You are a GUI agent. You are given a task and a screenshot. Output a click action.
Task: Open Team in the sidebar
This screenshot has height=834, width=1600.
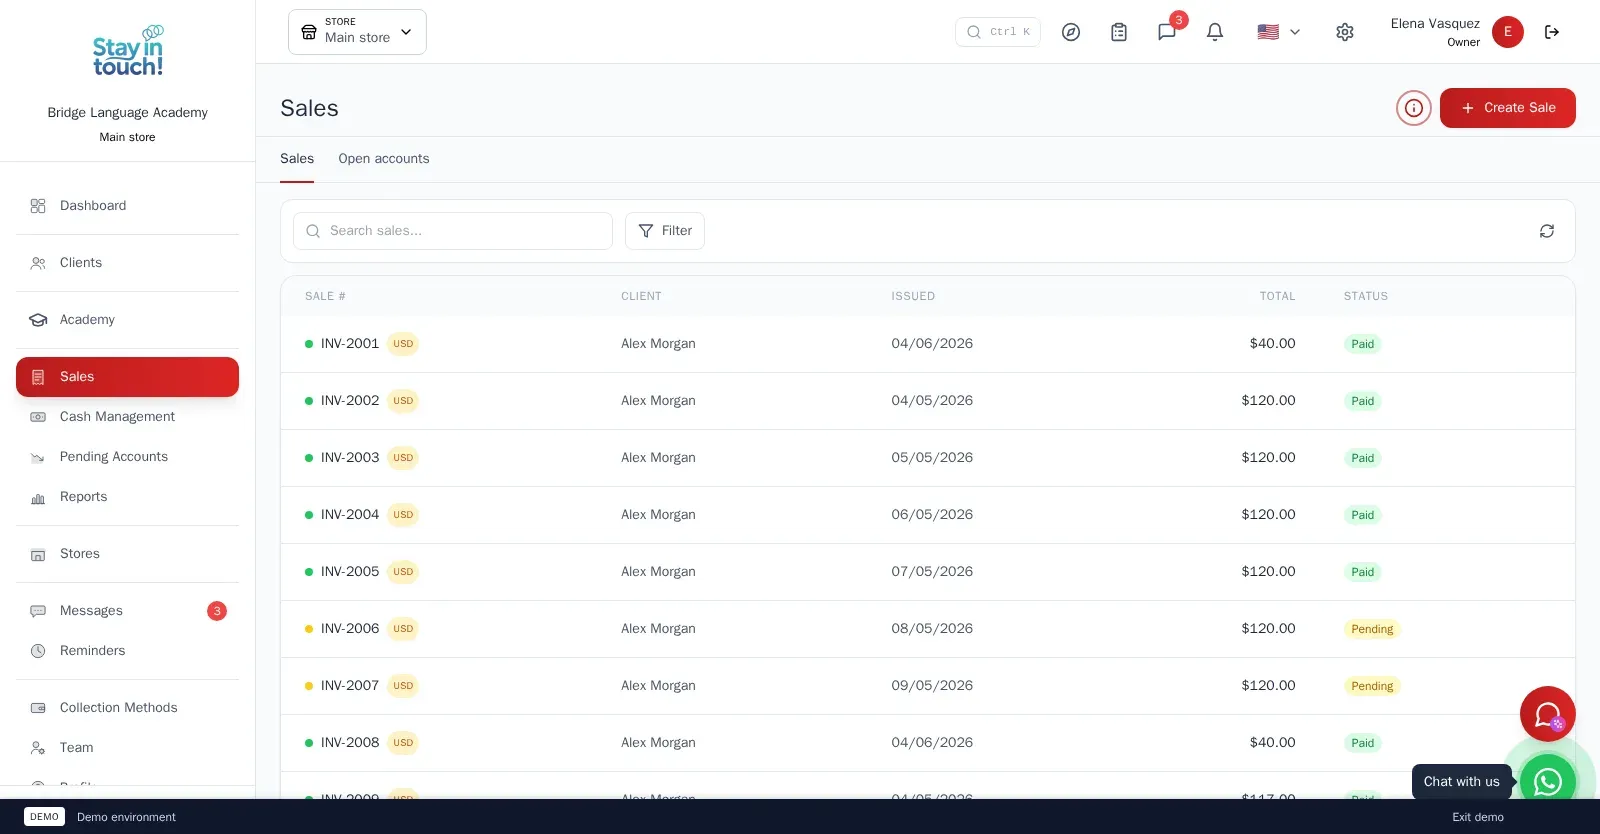tap(128, 748)
